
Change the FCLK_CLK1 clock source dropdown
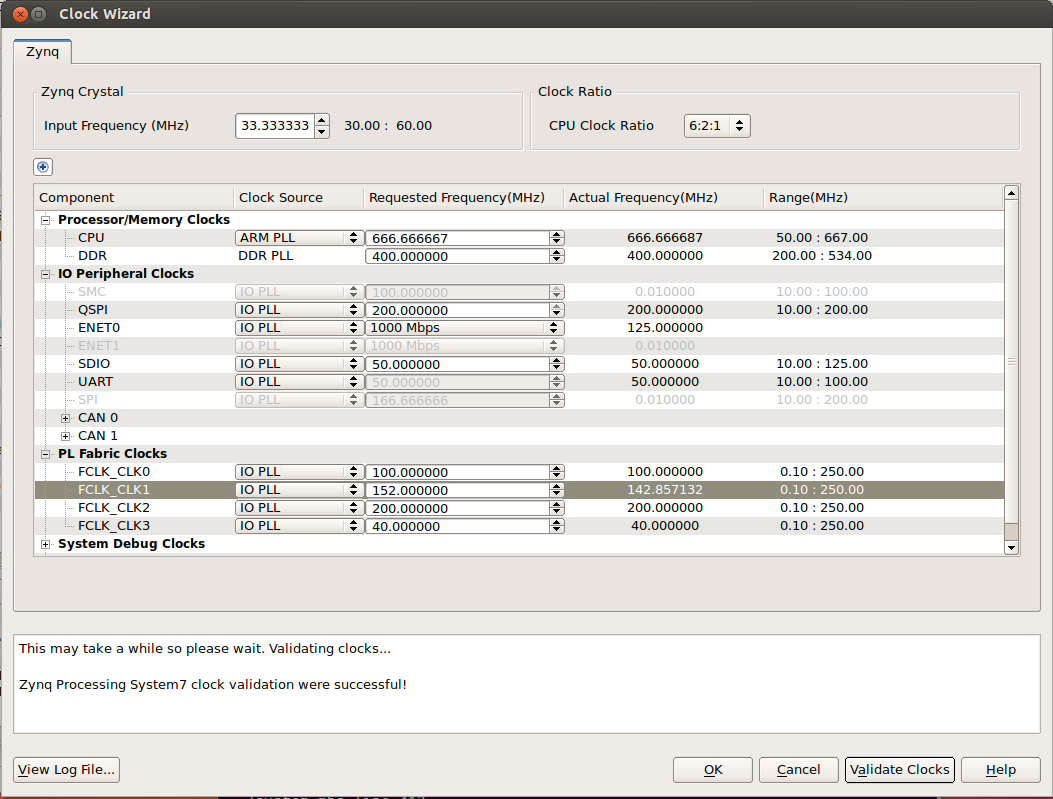[x=298, y=490]
